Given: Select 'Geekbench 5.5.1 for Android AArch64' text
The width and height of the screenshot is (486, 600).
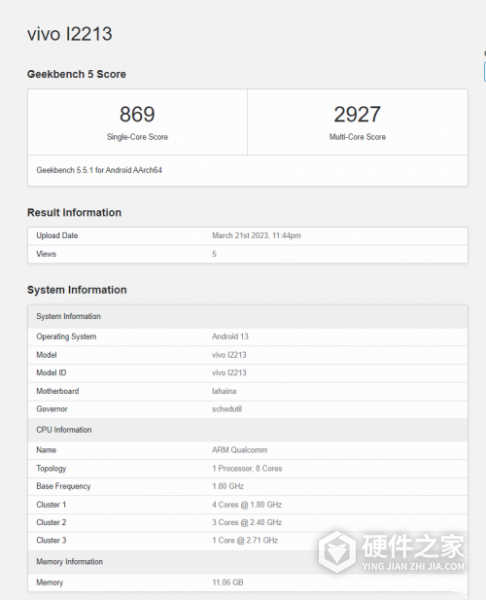Looking at the screenshot, I should (99, 170).
